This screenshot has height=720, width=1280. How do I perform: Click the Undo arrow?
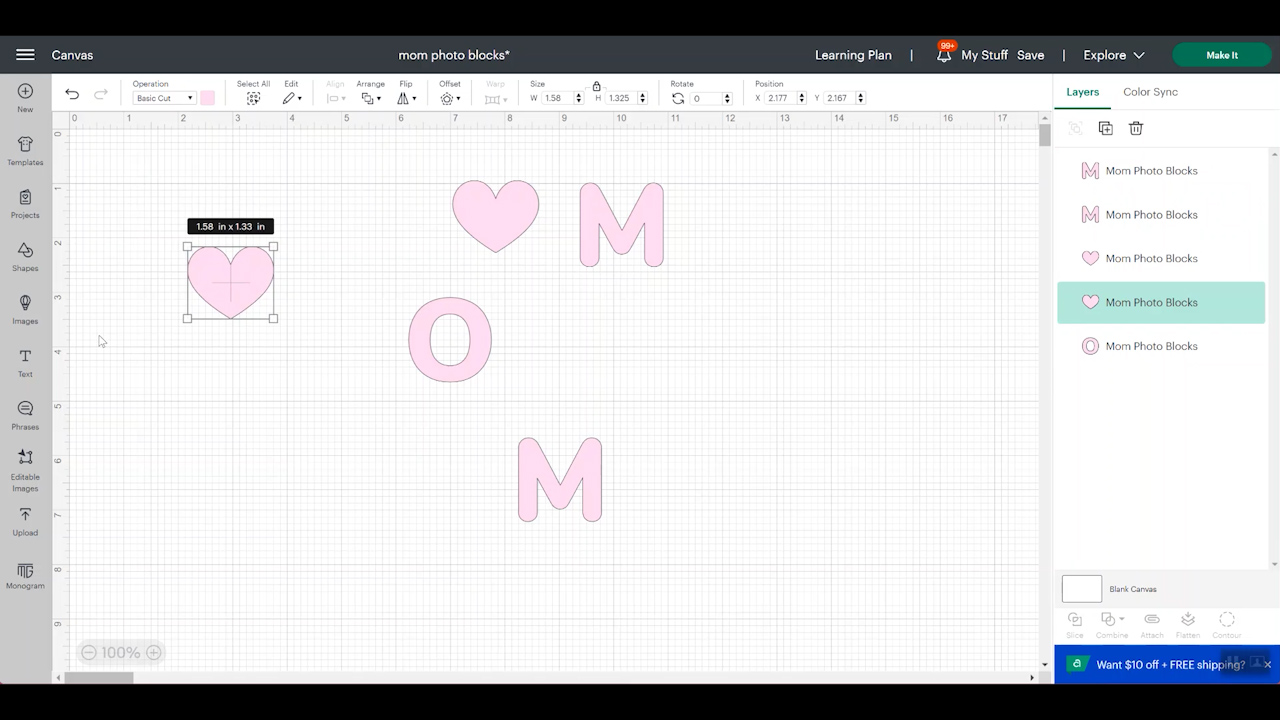click(x=72, y=94)
